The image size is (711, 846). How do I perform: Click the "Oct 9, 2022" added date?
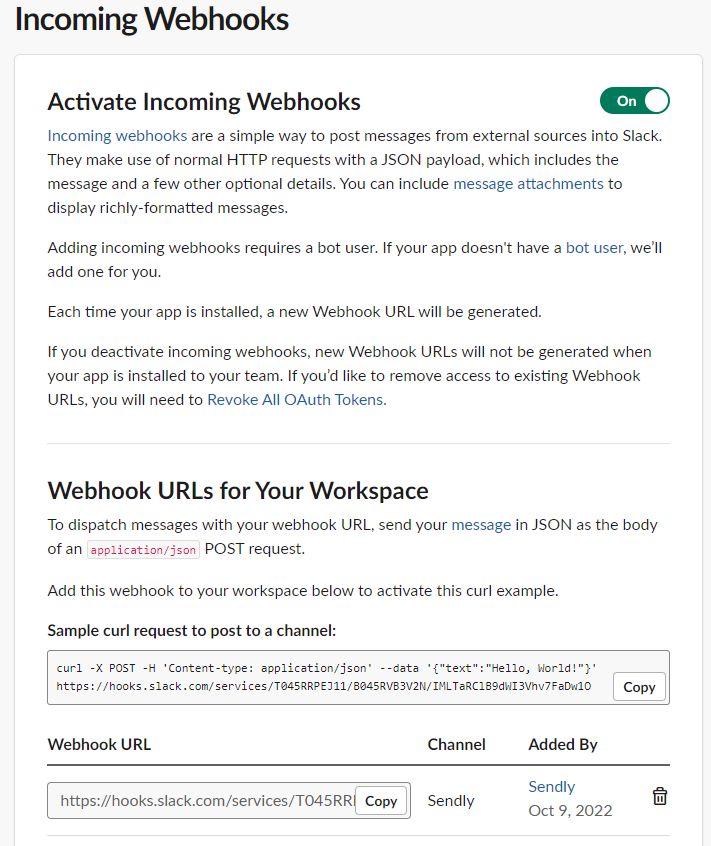(570, 810)
